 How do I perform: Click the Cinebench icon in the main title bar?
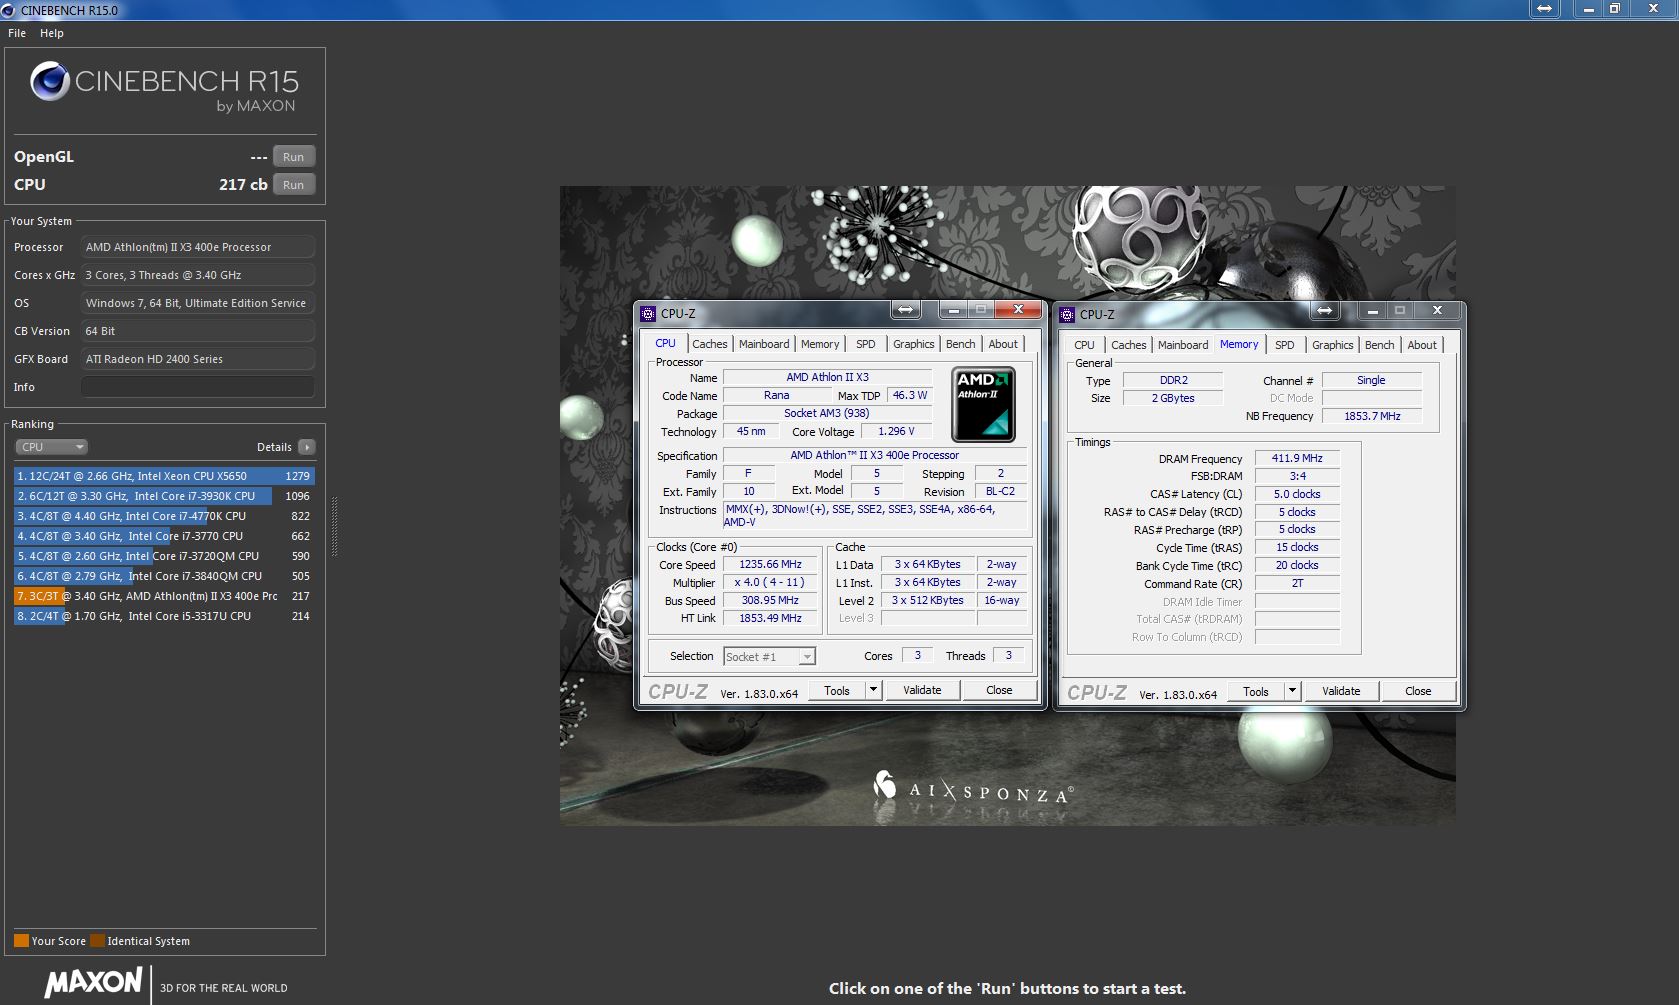click(9, 10)
